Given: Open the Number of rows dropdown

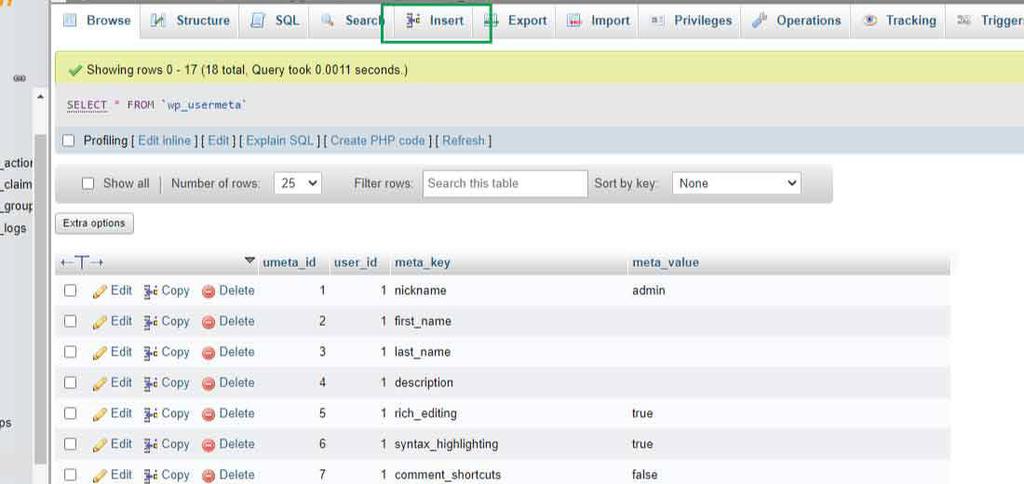Looking at the screenshot, I should click(x=298, y=184).
